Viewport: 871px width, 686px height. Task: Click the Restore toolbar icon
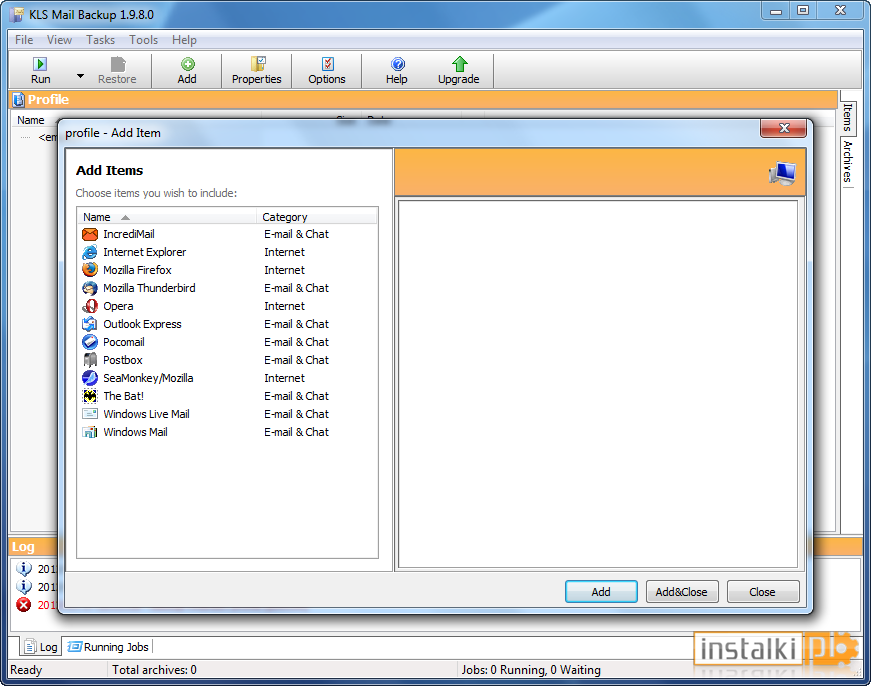pyautogui.click(x=118, y=64)
